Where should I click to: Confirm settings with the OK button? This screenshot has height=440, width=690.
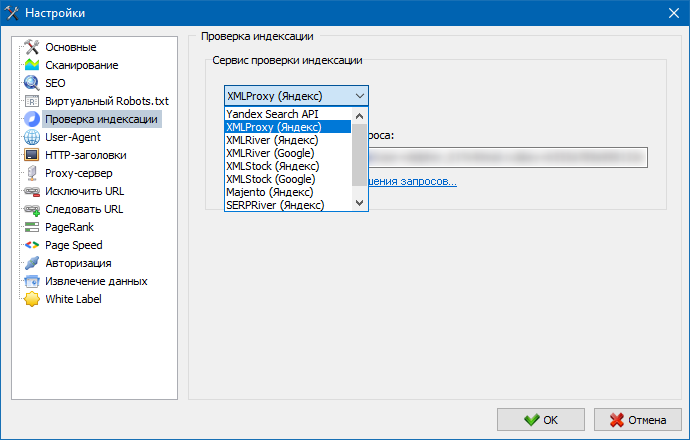541,420
